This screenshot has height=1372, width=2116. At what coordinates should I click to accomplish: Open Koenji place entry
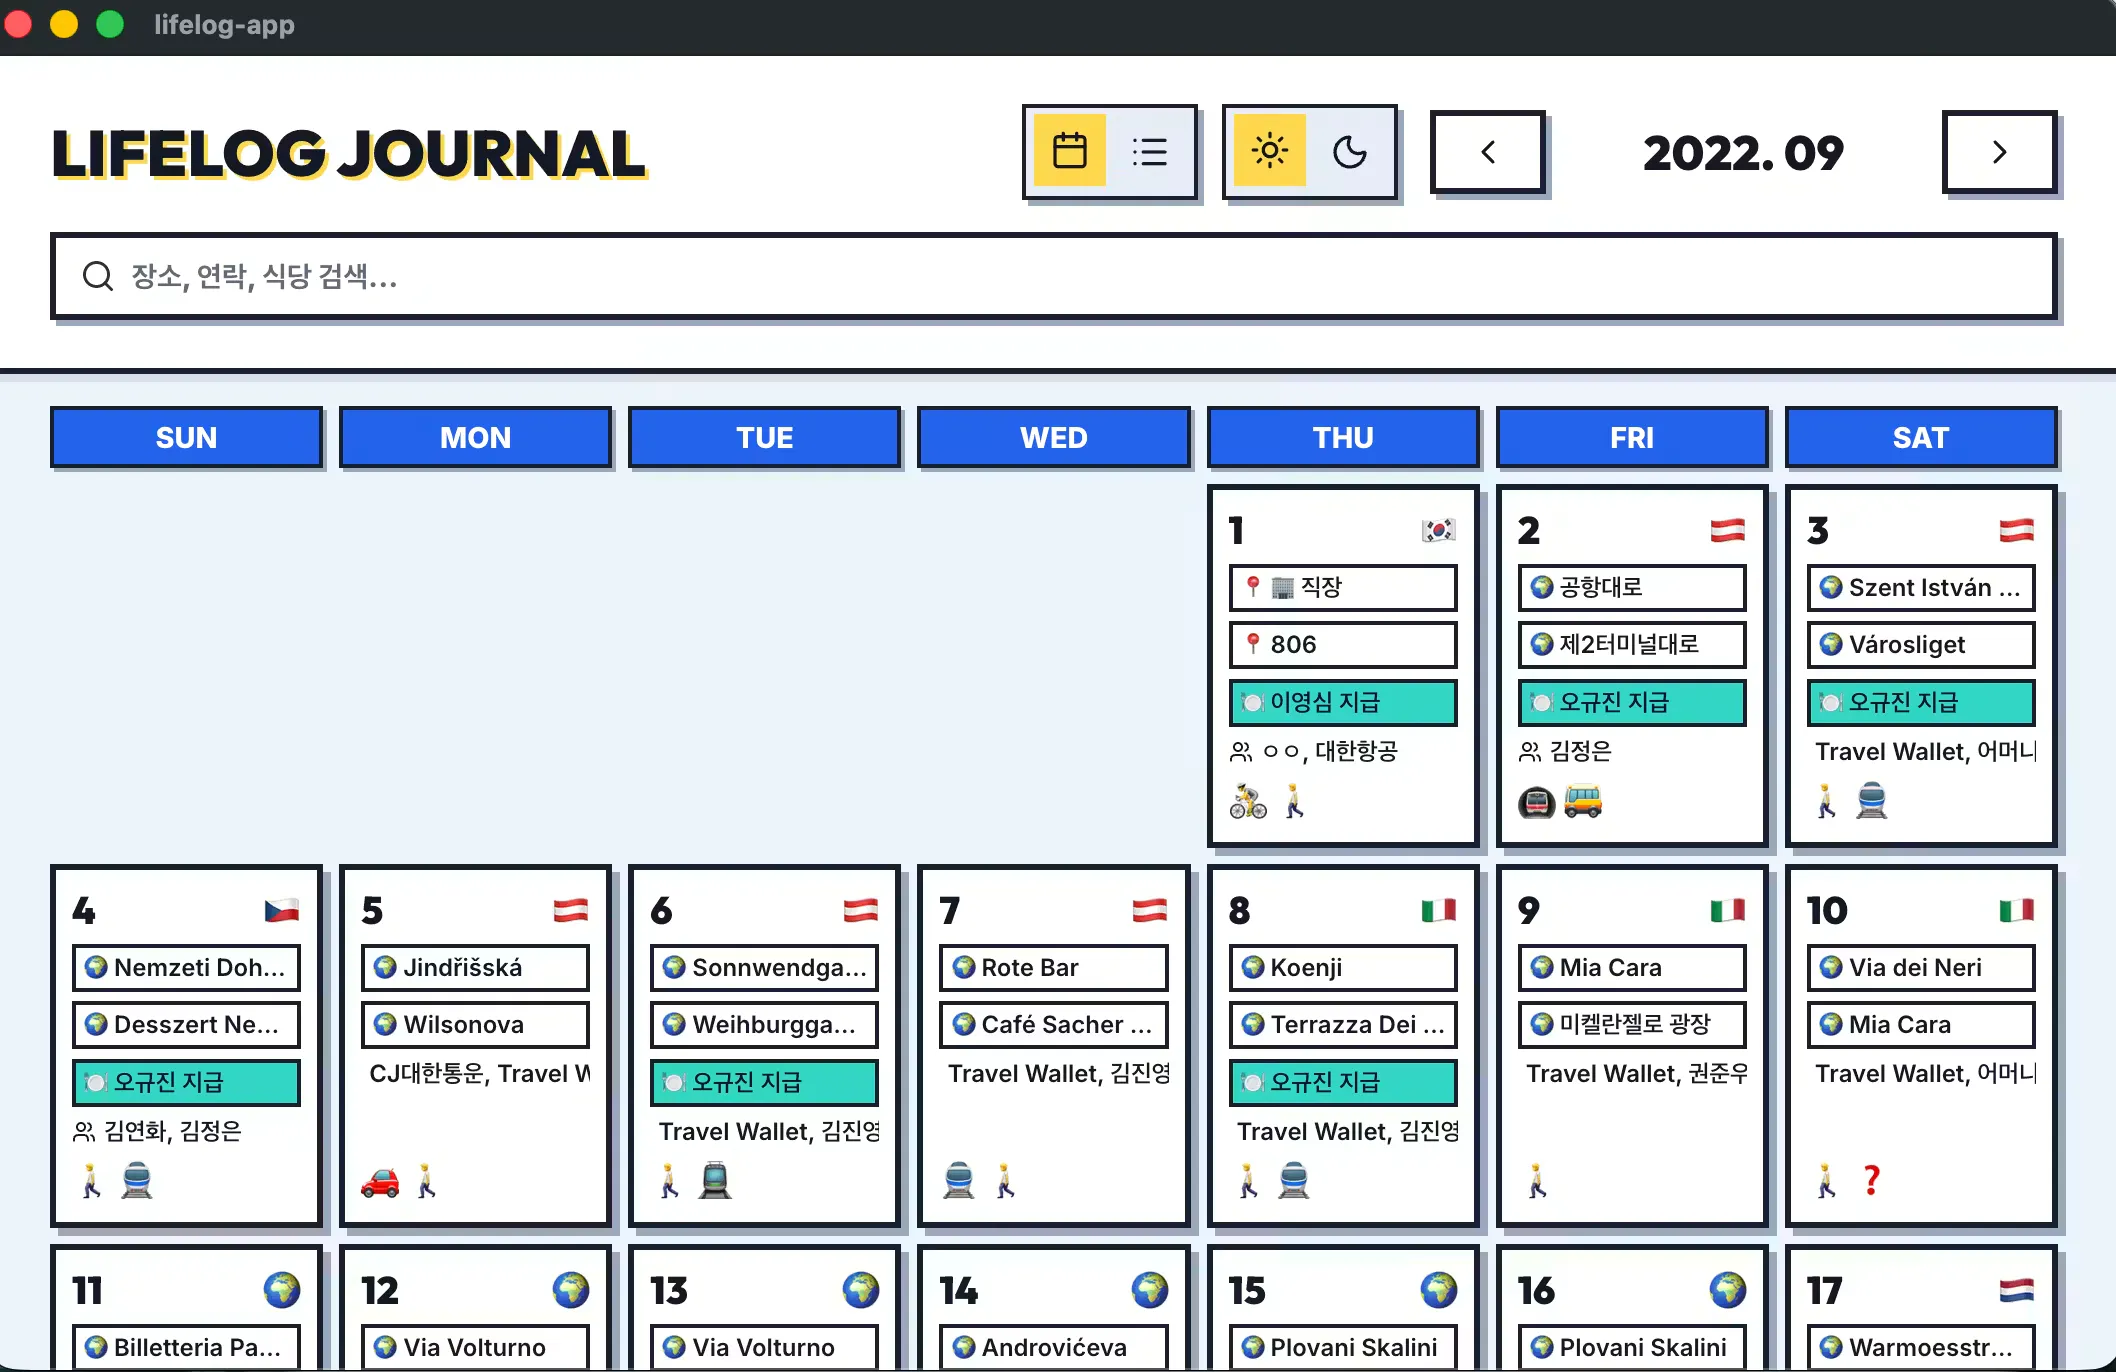point(1343,967)
